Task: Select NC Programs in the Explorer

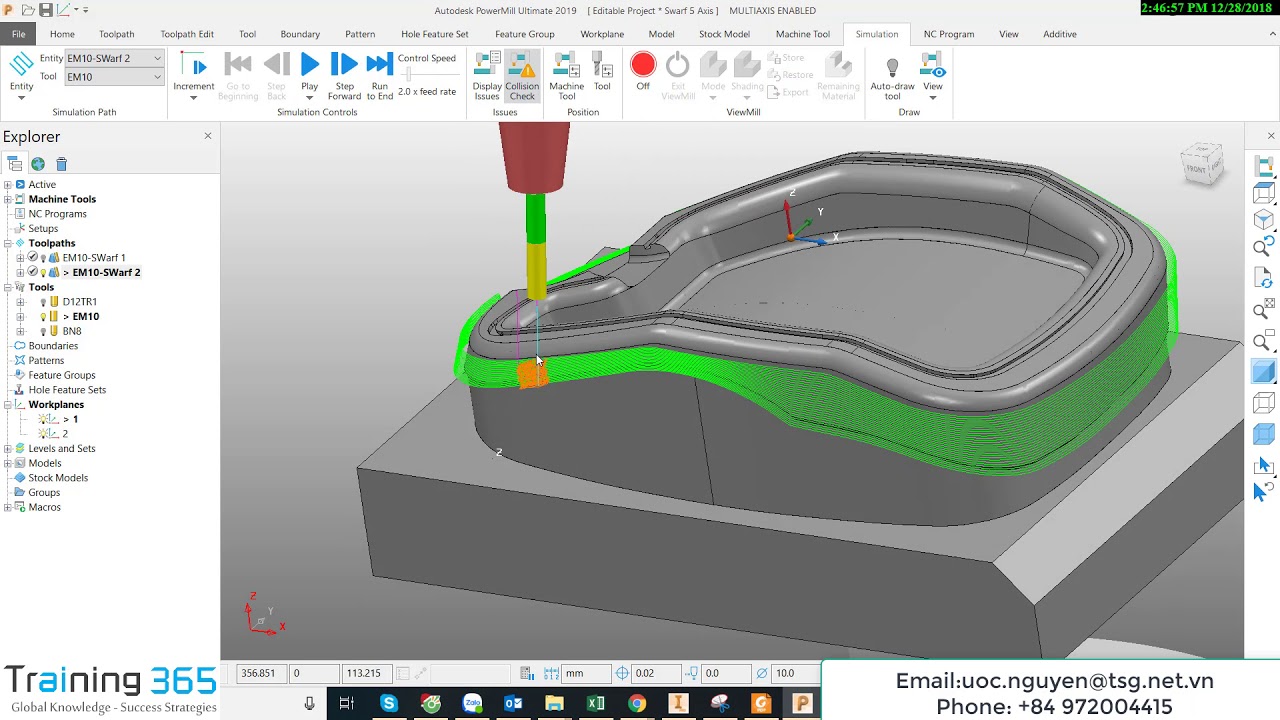Action: click(x=57, y=214)
